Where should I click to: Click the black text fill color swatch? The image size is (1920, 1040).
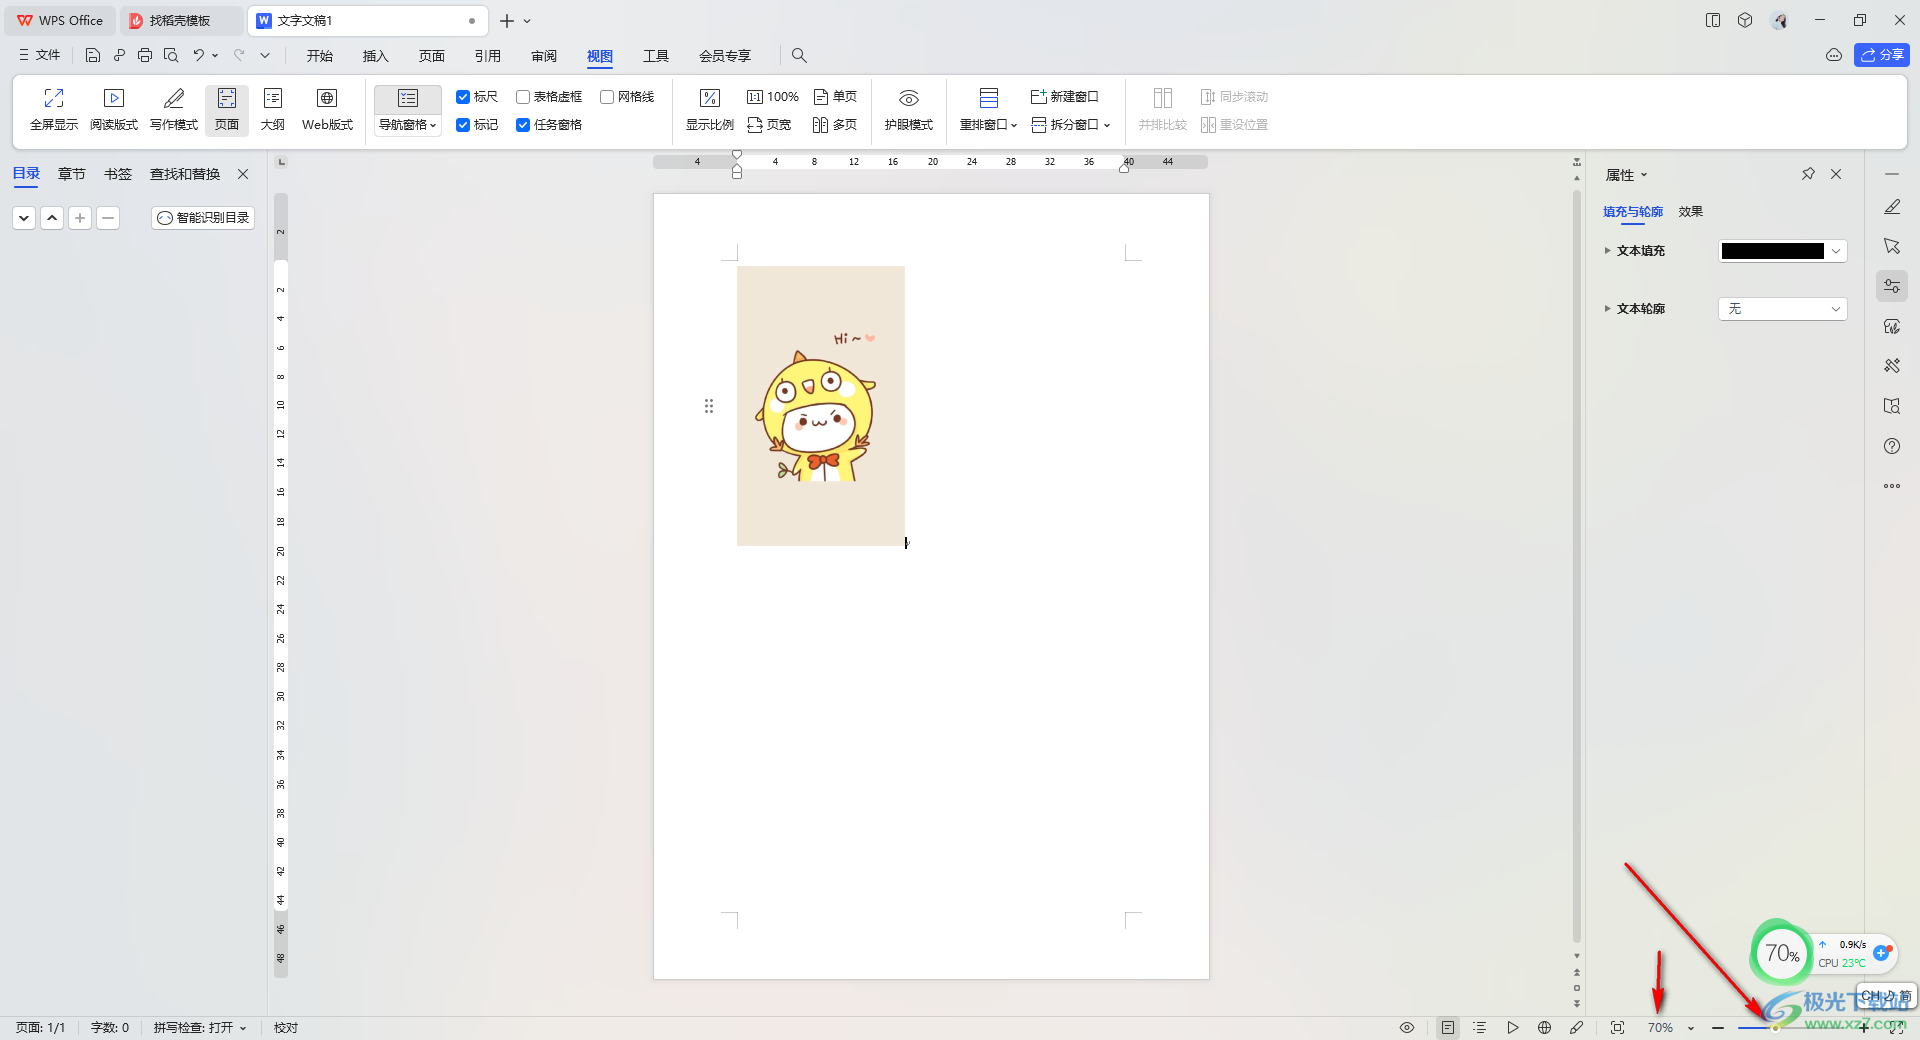[1772, 251]
